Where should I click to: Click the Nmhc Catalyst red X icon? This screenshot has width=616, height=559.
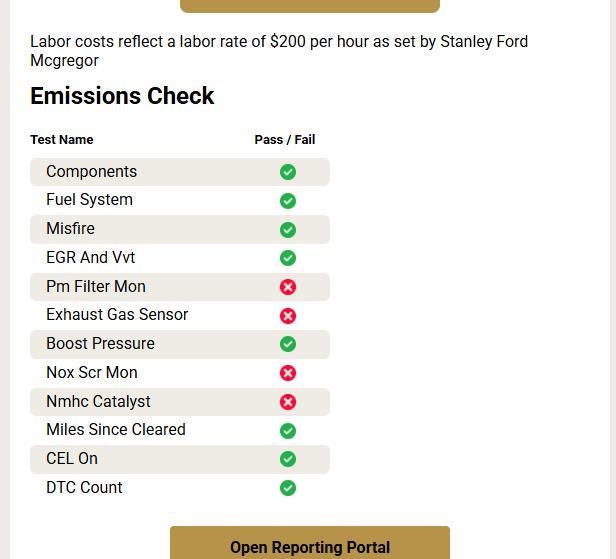click(288, 402)
